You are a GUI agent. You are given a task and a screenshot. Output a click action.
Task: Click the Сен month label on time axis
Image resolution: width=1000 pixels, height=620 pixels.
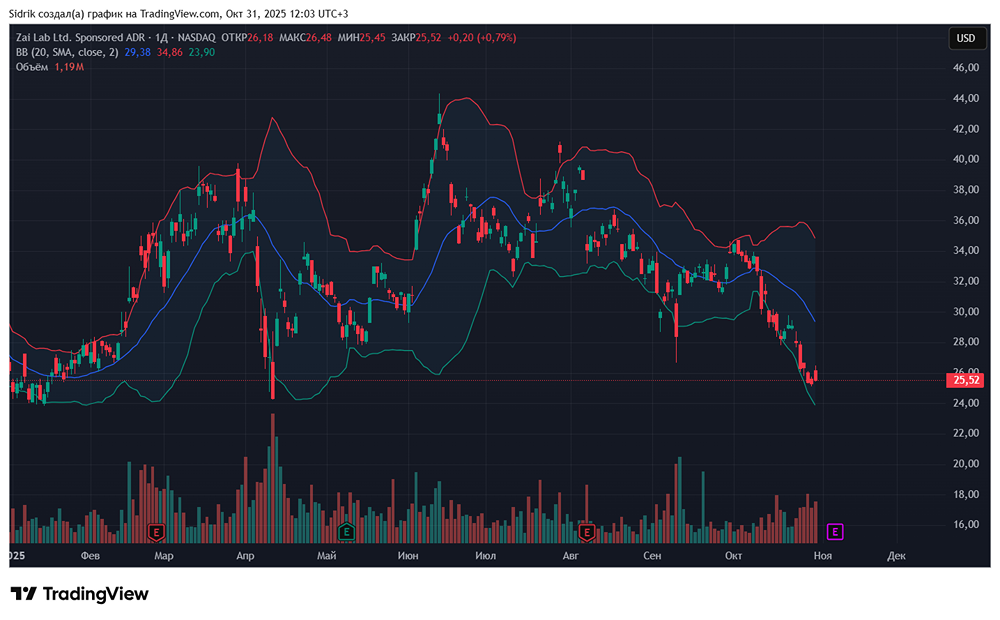[x=652, y=556]
